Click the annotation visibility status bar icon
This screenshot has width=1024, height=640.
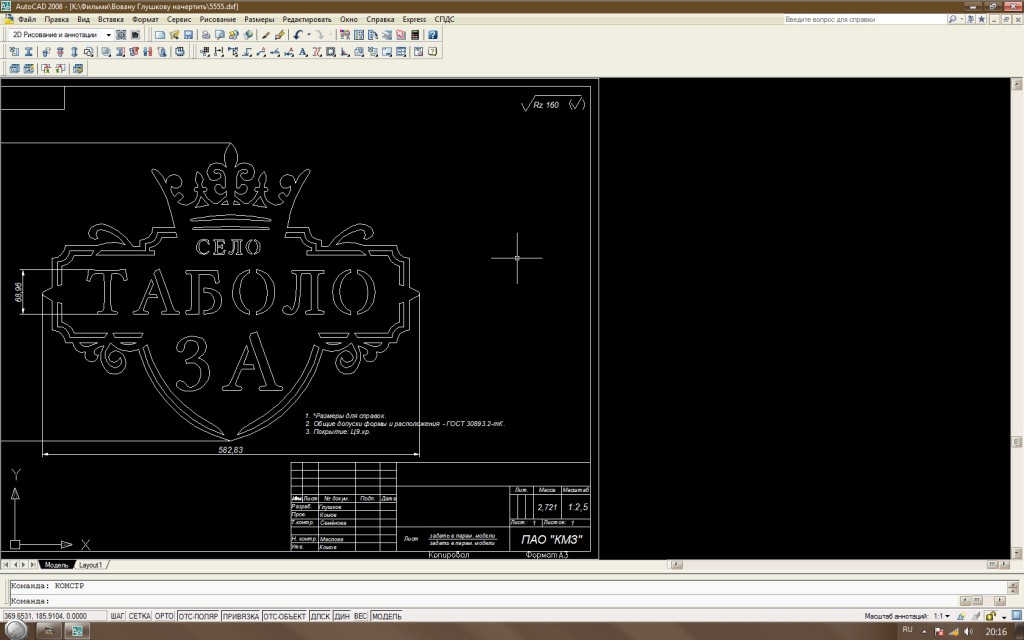point(961,616)
